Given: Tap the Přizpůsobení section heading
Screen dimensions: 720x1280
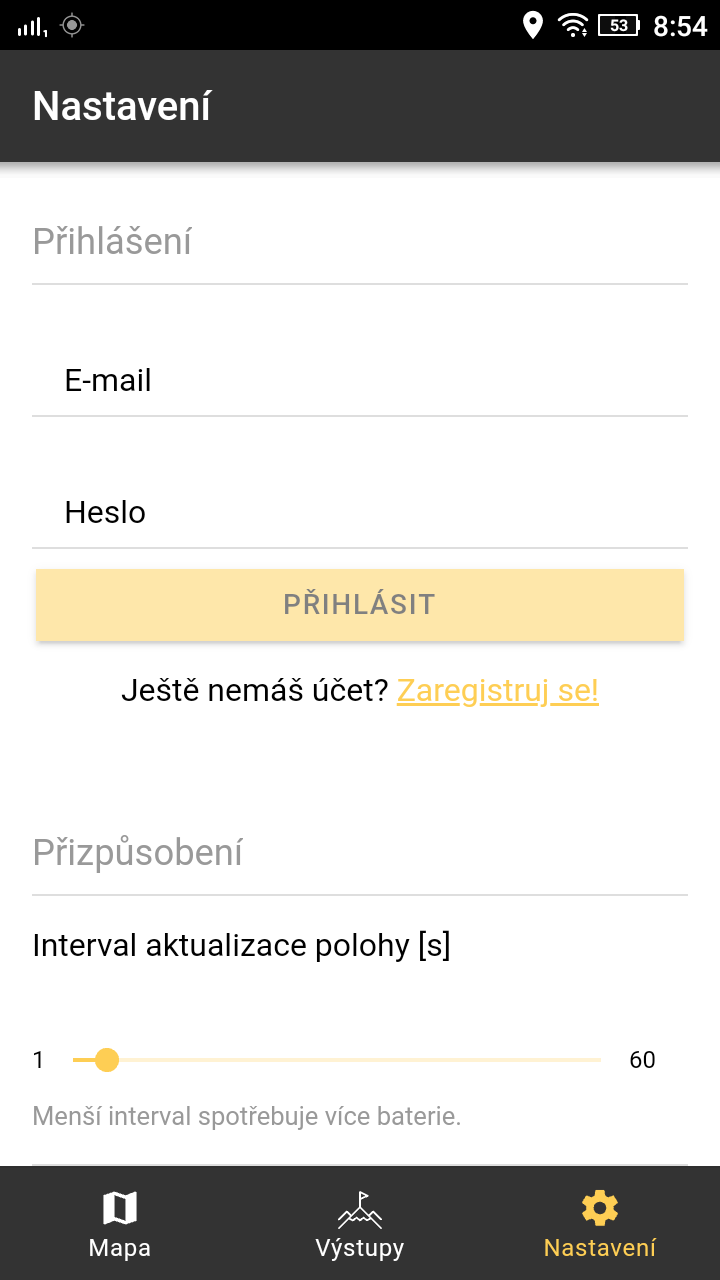Looking at the screenshot, I should (x=138, y=853).
